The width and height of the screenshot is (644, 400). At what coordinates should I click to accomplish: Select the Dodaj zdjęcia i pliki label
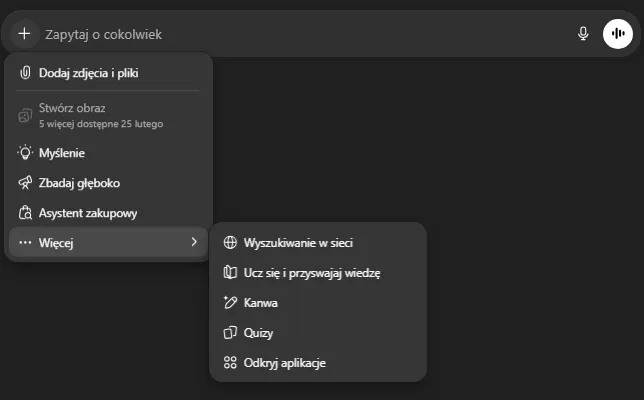[x=88, y=72]
